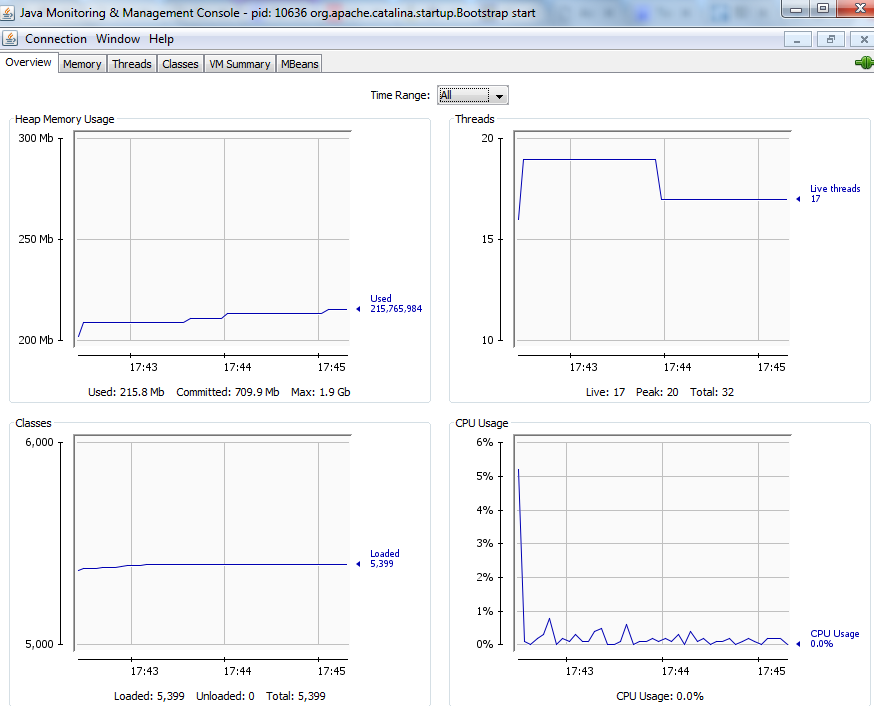Click inside the CPU Usage line chart

(x=652, y=543)
